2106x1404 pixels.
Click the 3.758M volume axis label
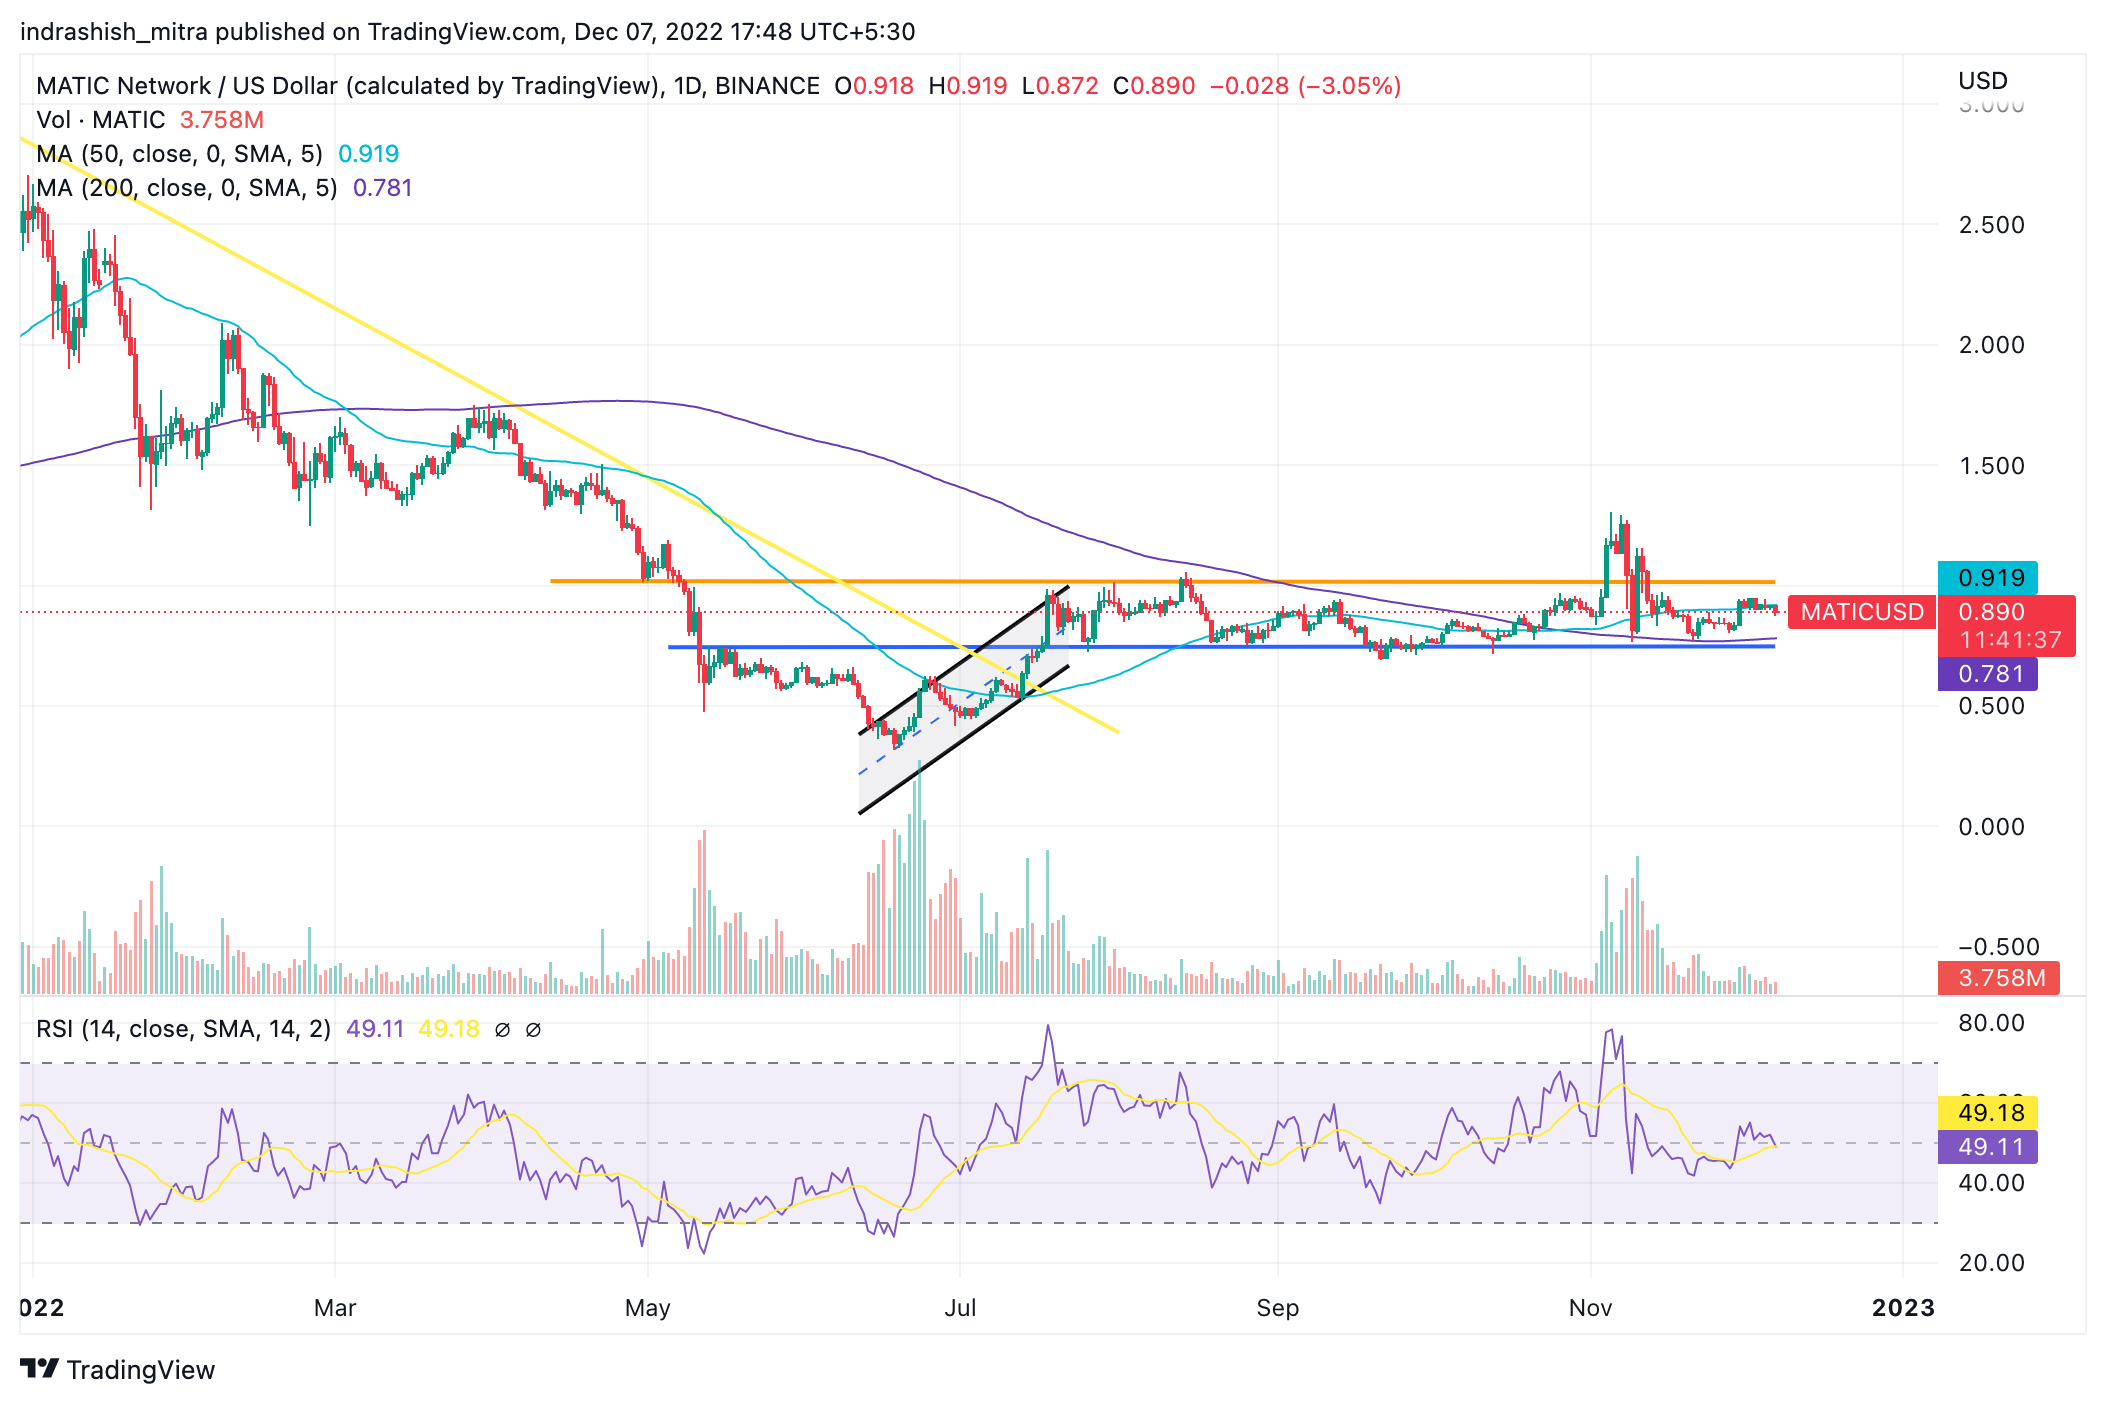click(x=1999, y=978)
